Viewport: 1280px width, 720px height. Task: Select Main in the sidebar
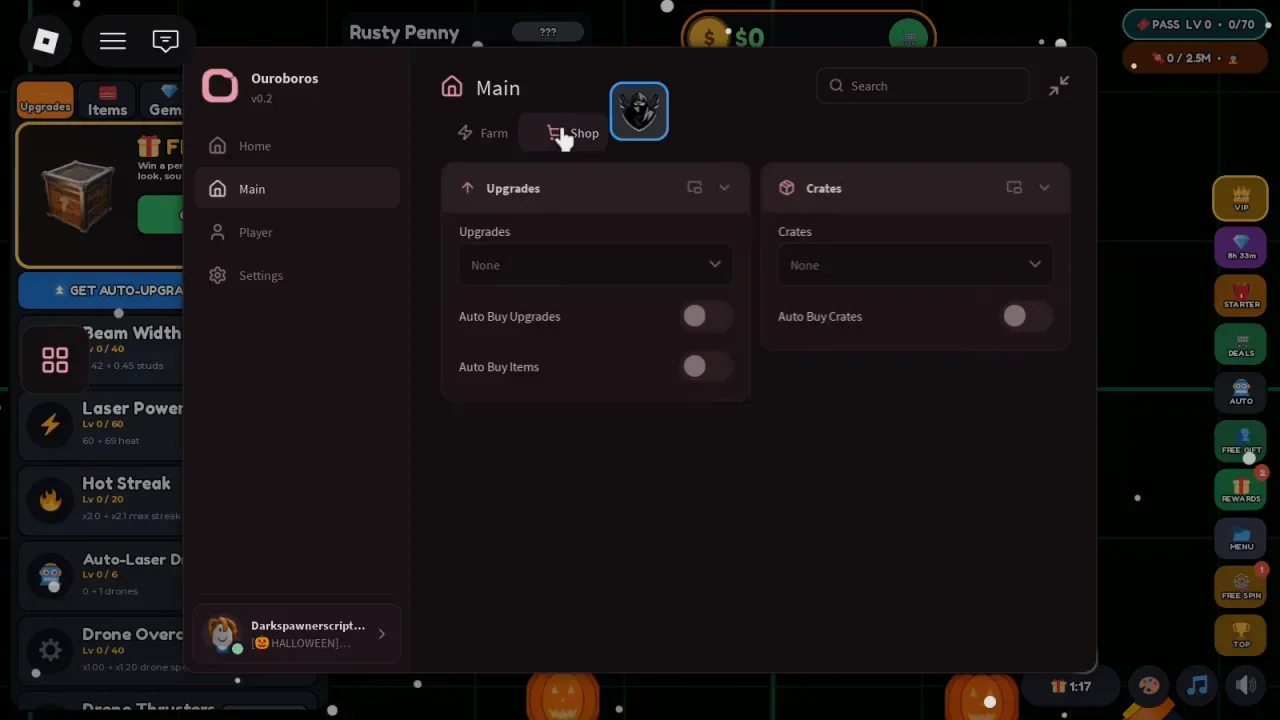coord(298,189)
